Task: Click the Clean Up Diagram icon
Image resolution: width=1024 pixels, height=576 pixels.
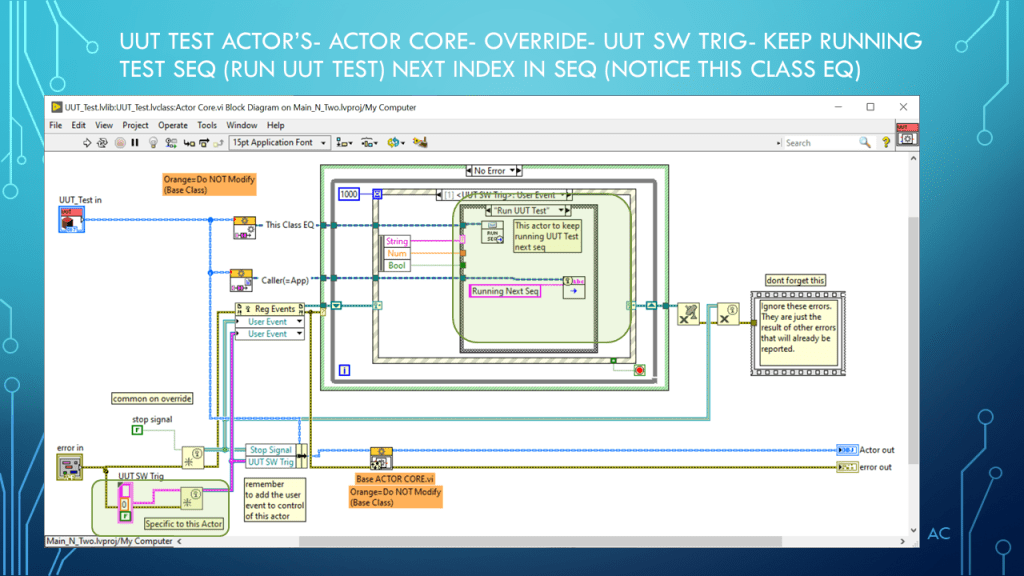Action: (x=418, y=143)
